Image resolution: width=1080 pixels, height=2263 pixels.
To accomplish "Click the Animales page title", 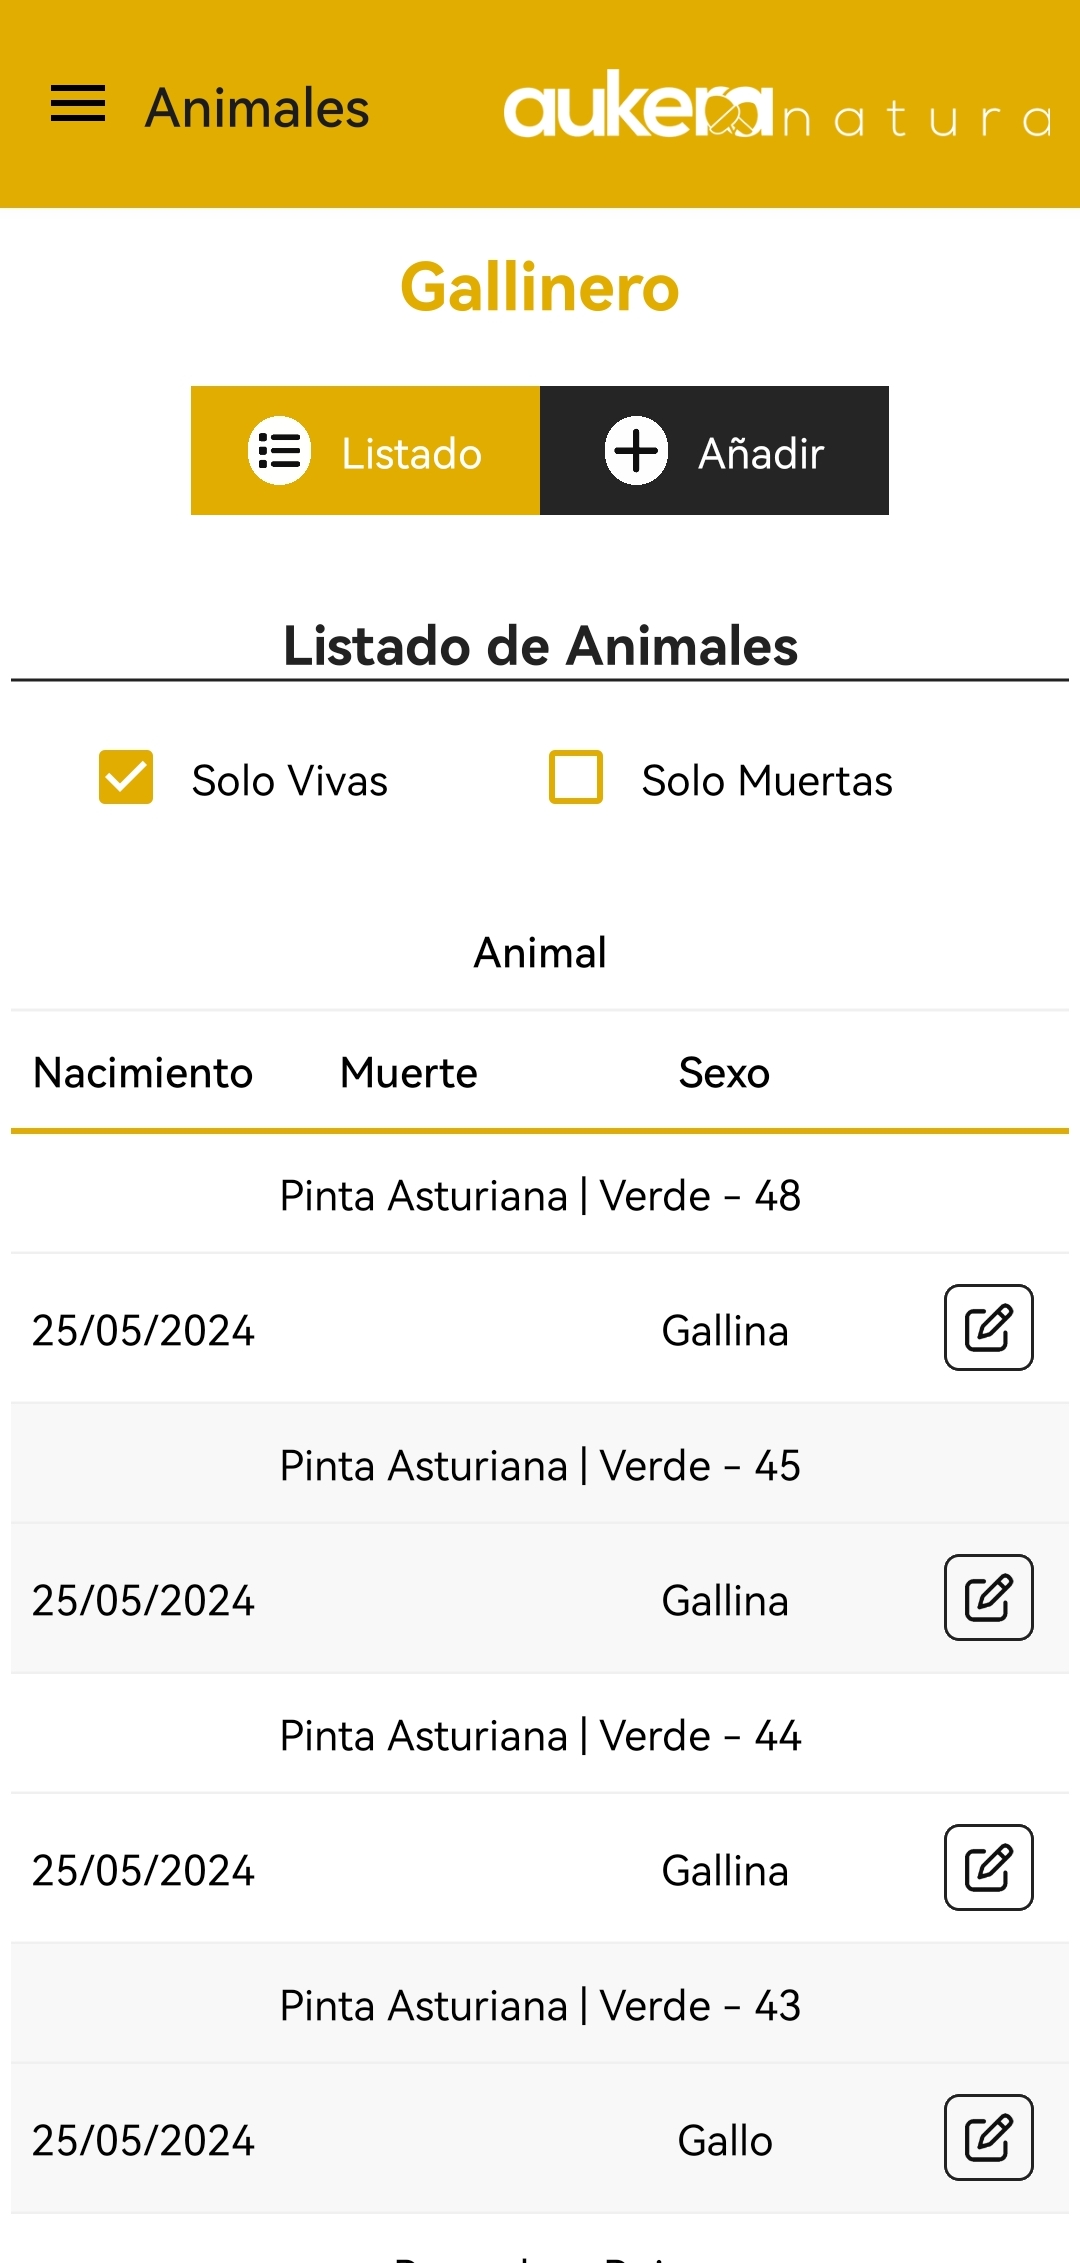I will tap(257, 108).
